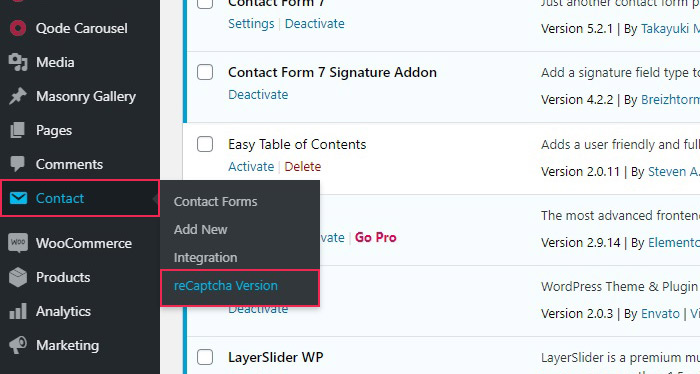
Task: Click the Masonry Gallery pin icon
Action: coord(18,96)
